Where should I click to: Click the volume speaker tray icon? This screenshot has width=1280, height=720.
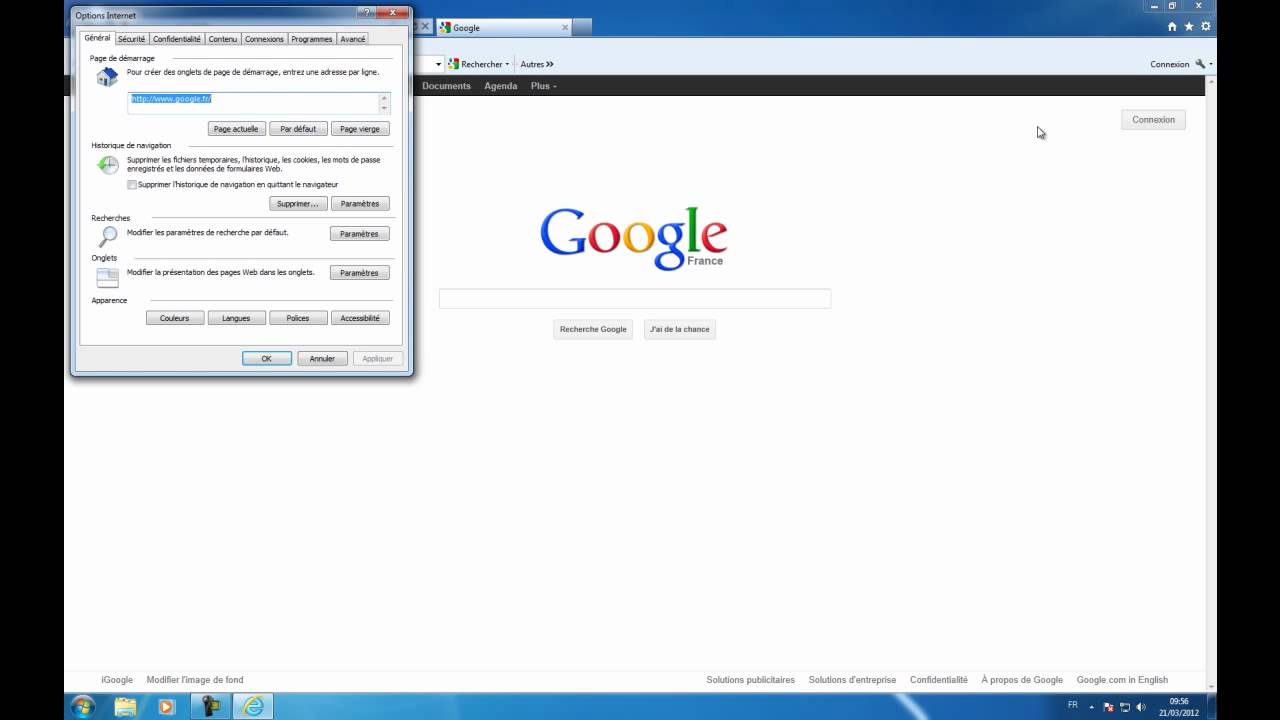1141,707
